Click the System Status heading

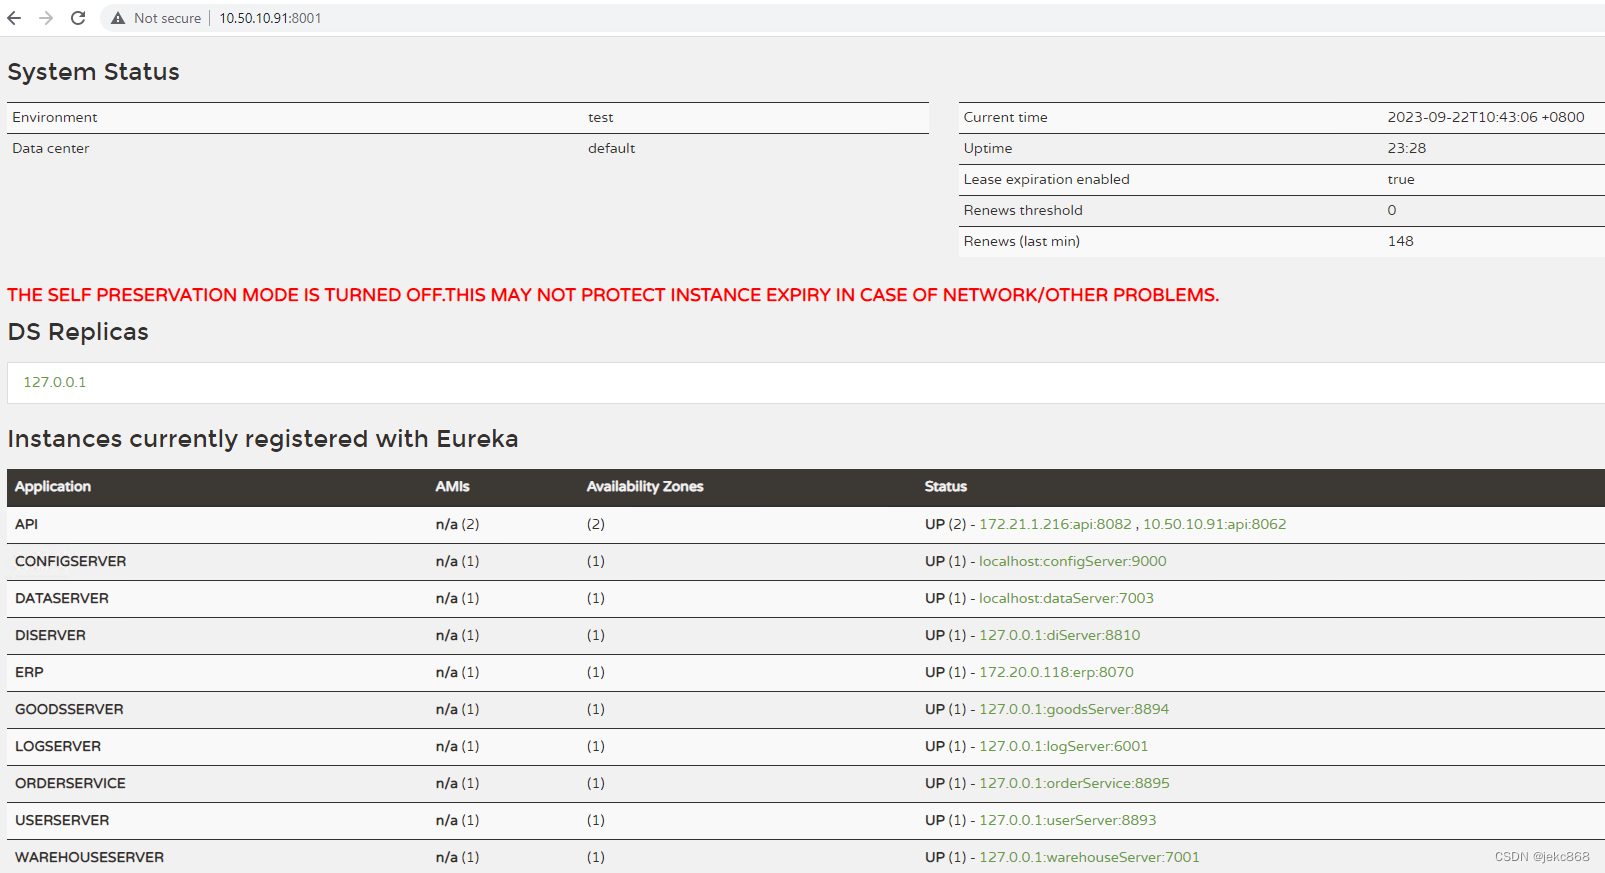point(94,72)
